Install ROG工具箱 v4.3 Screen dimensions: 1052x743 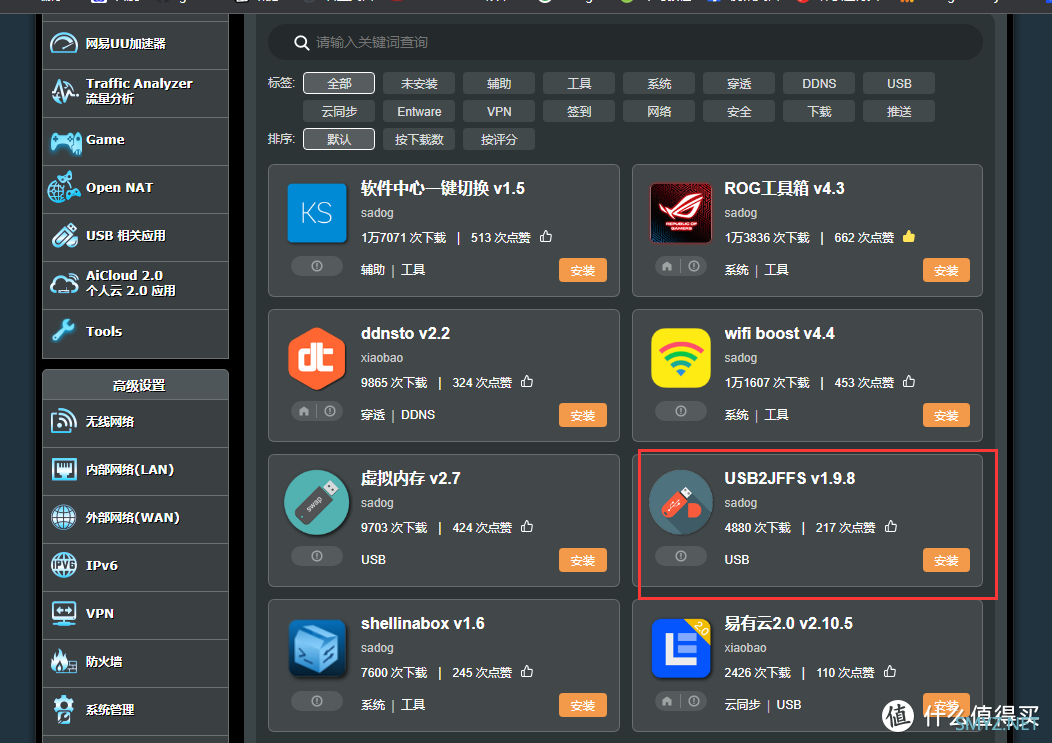click(x=946, y=270)
